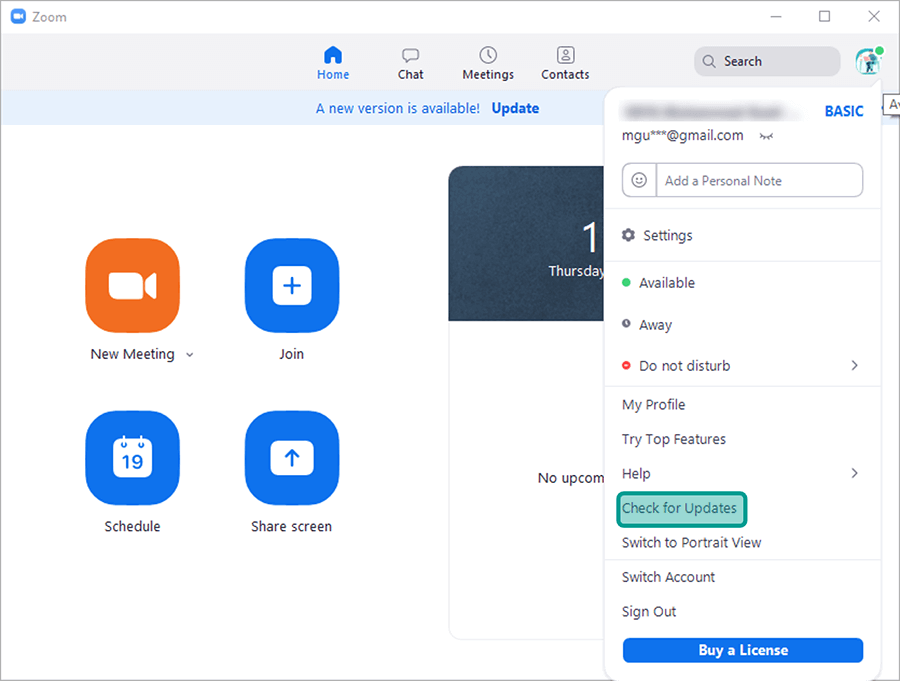Minimize the Zoom window
The image size is (900, 681).
coord(775,17)
